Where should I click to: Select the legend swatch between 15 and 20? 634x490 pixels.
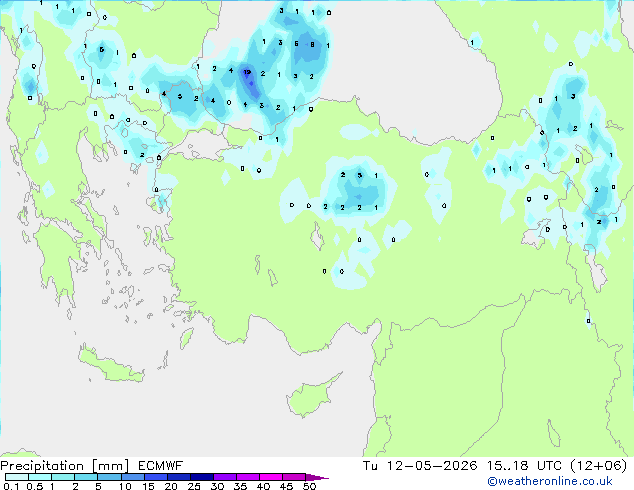click(156, 477)
